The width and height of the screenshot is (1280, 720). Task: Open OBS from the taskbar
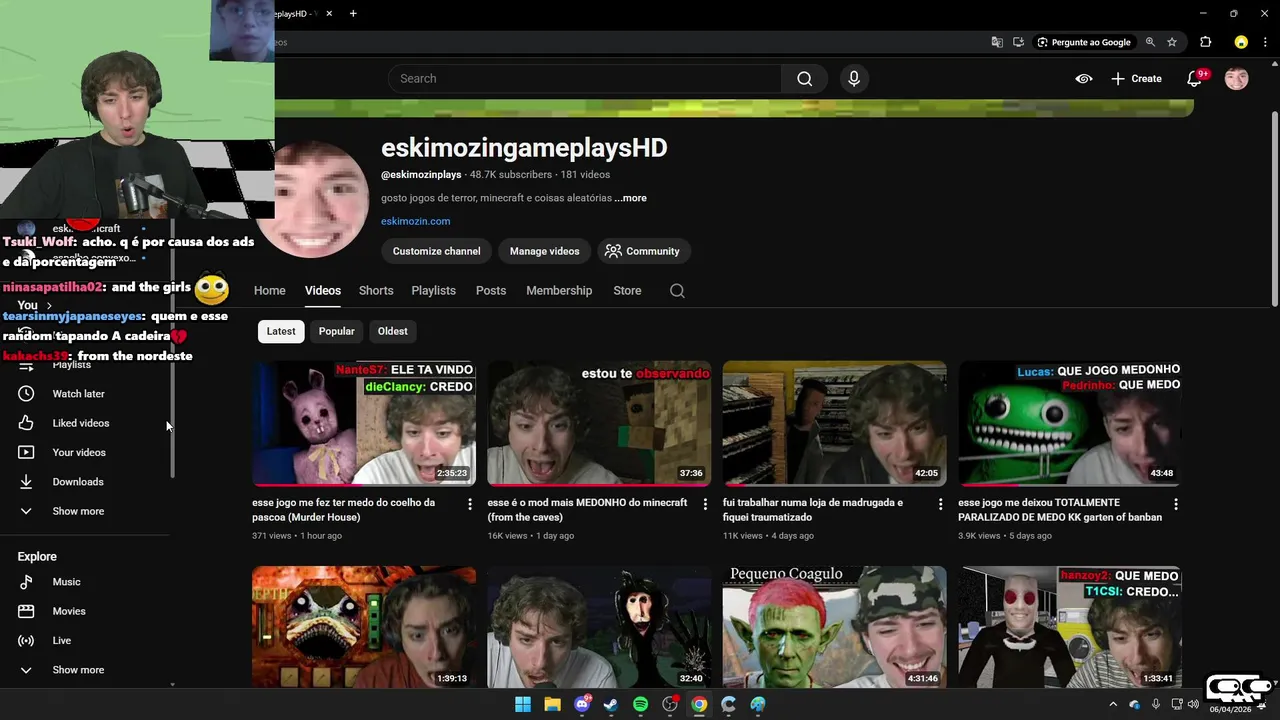pyautogui.click(x=670, y=705)
